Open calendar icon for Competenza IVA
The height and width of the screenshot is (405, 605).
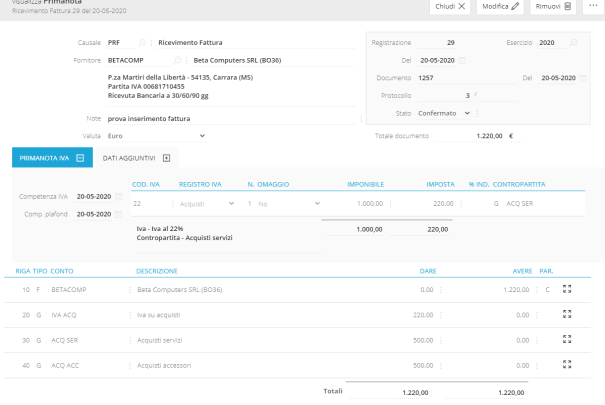click(x=118, y=197)
